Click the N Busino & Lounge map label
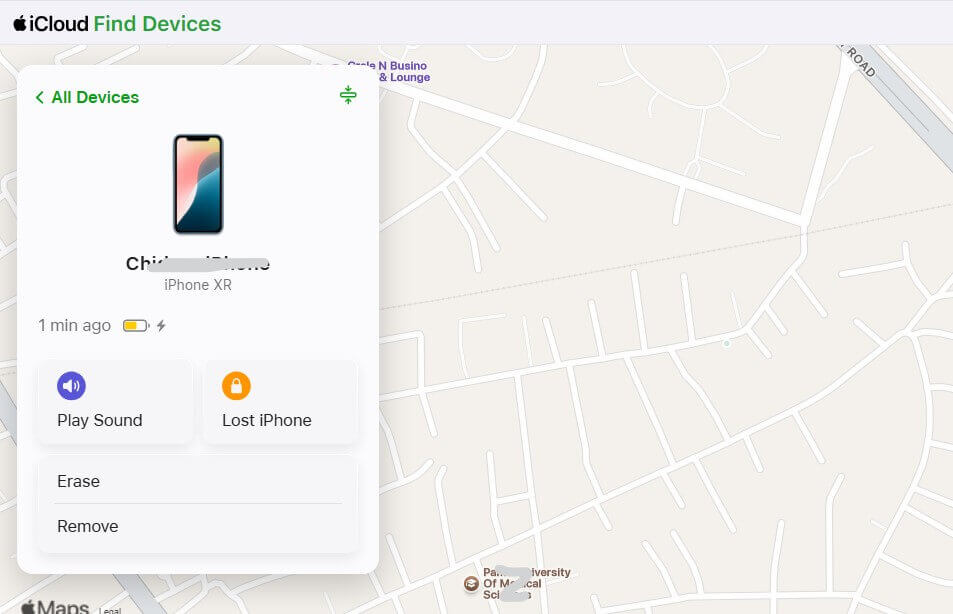 click(403, 71)
